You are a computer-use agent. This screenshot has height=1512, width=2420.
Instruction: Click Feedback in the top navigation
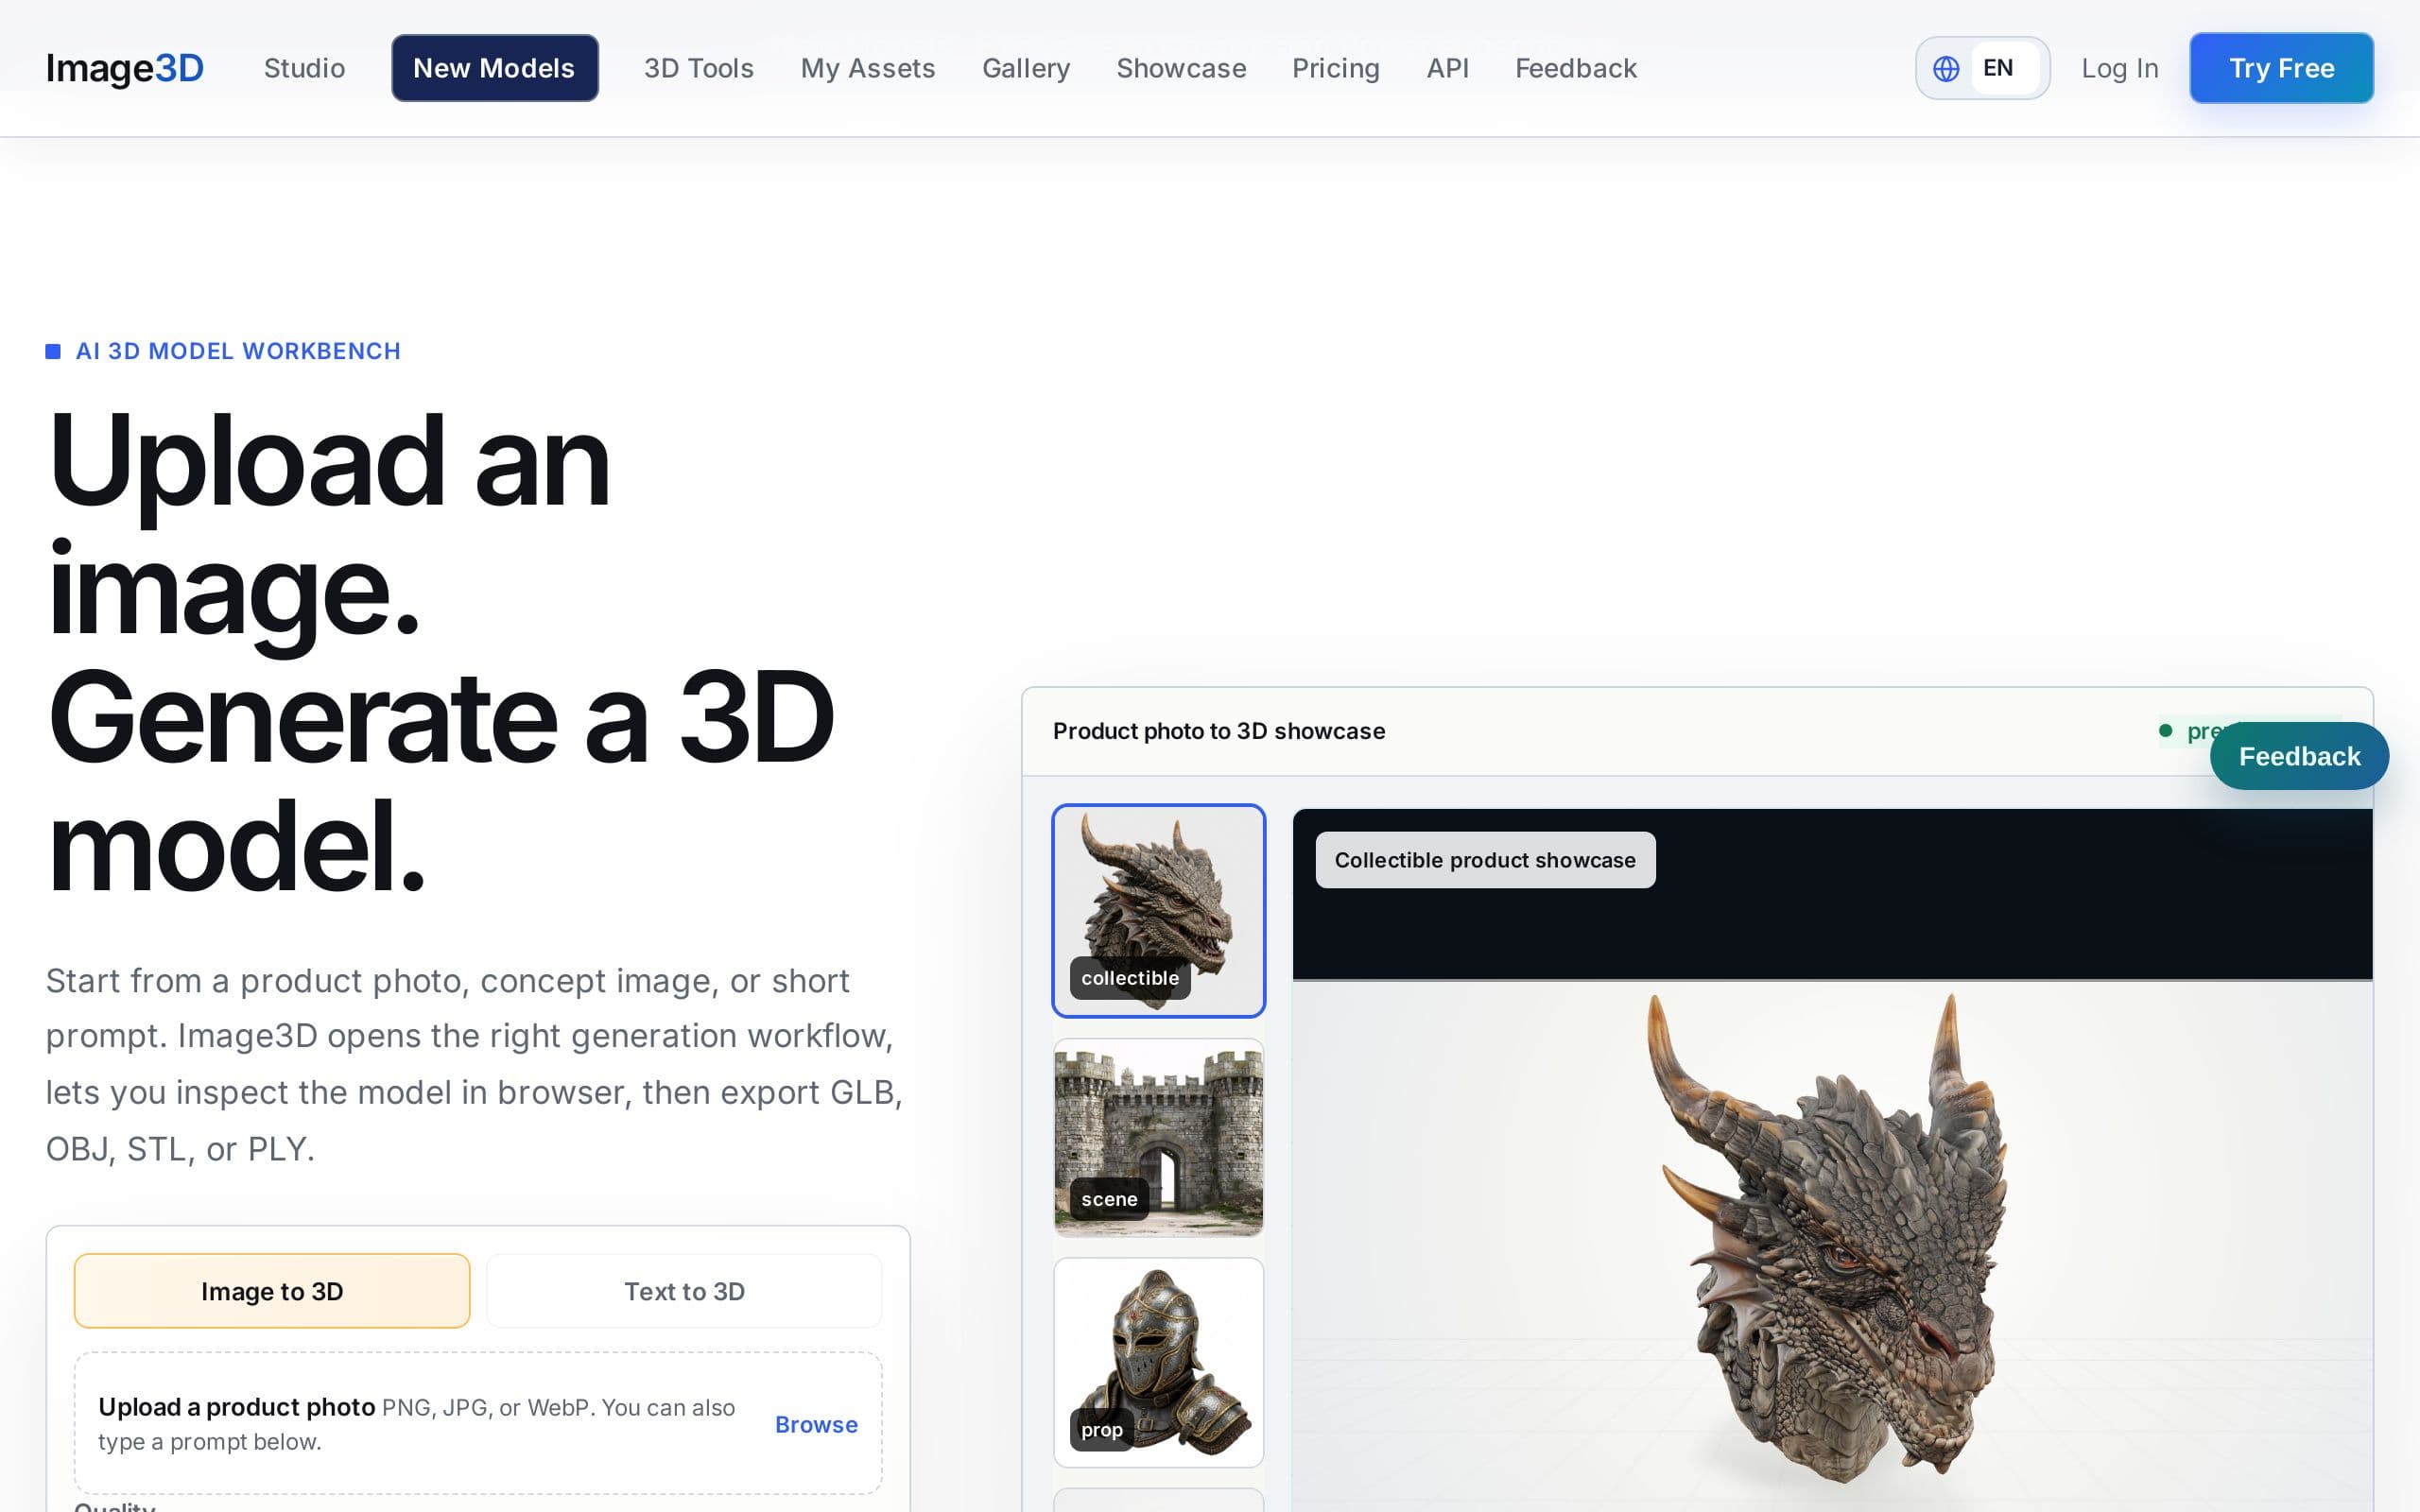tap(1575, 68)
